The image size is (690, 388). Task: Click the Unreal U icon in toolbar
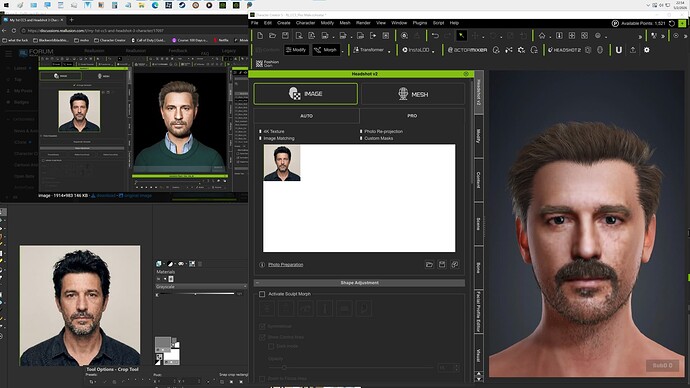pyautogui.click(x=619, y=50)
